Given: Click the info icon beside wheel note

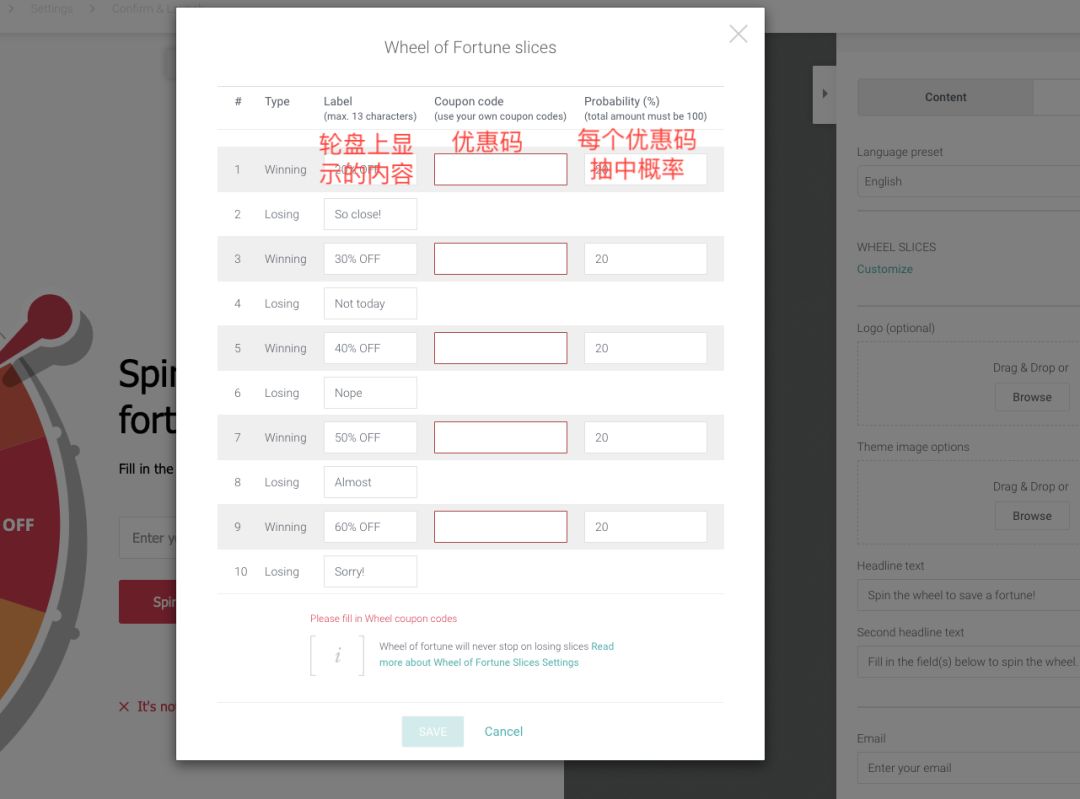Looking at the screenshot, I should tap(337, 656).
